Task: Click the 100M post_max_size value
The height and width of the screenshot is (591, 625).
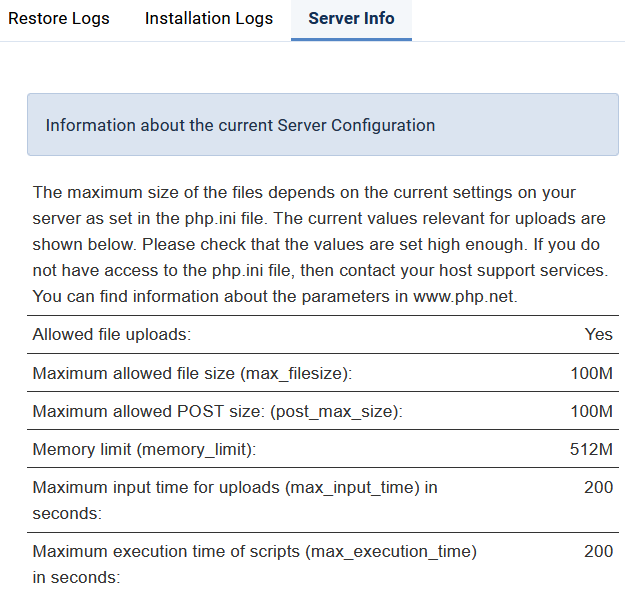Action: 592,411
